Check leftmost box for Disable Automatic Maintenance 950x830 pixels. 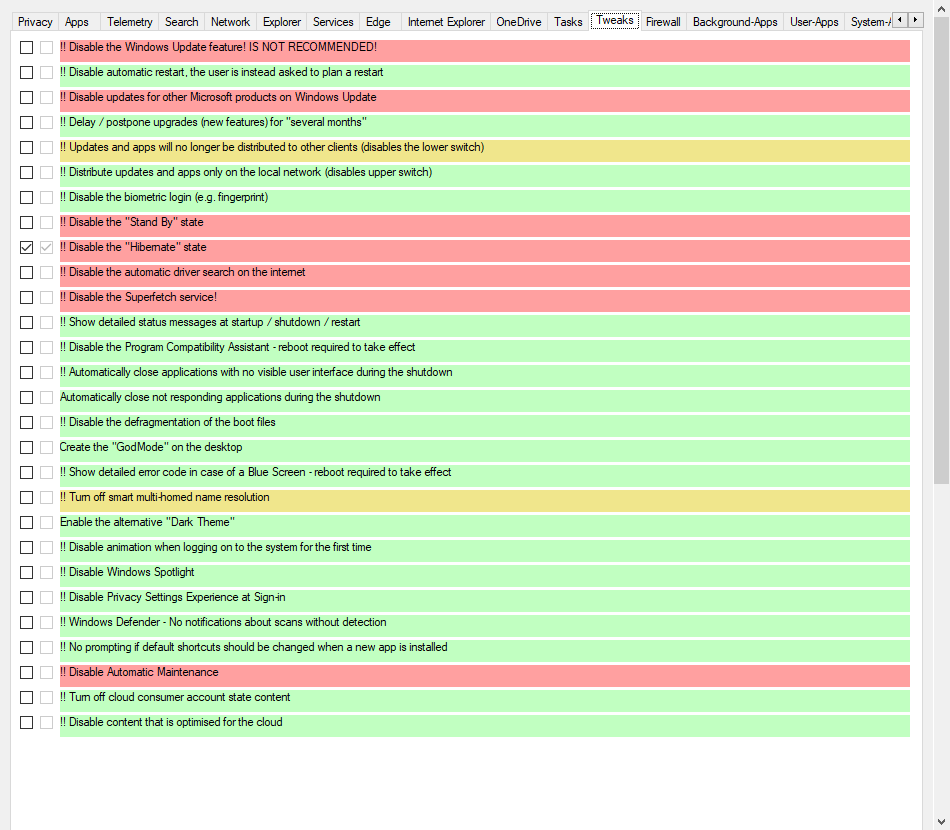tap(27, 672)
